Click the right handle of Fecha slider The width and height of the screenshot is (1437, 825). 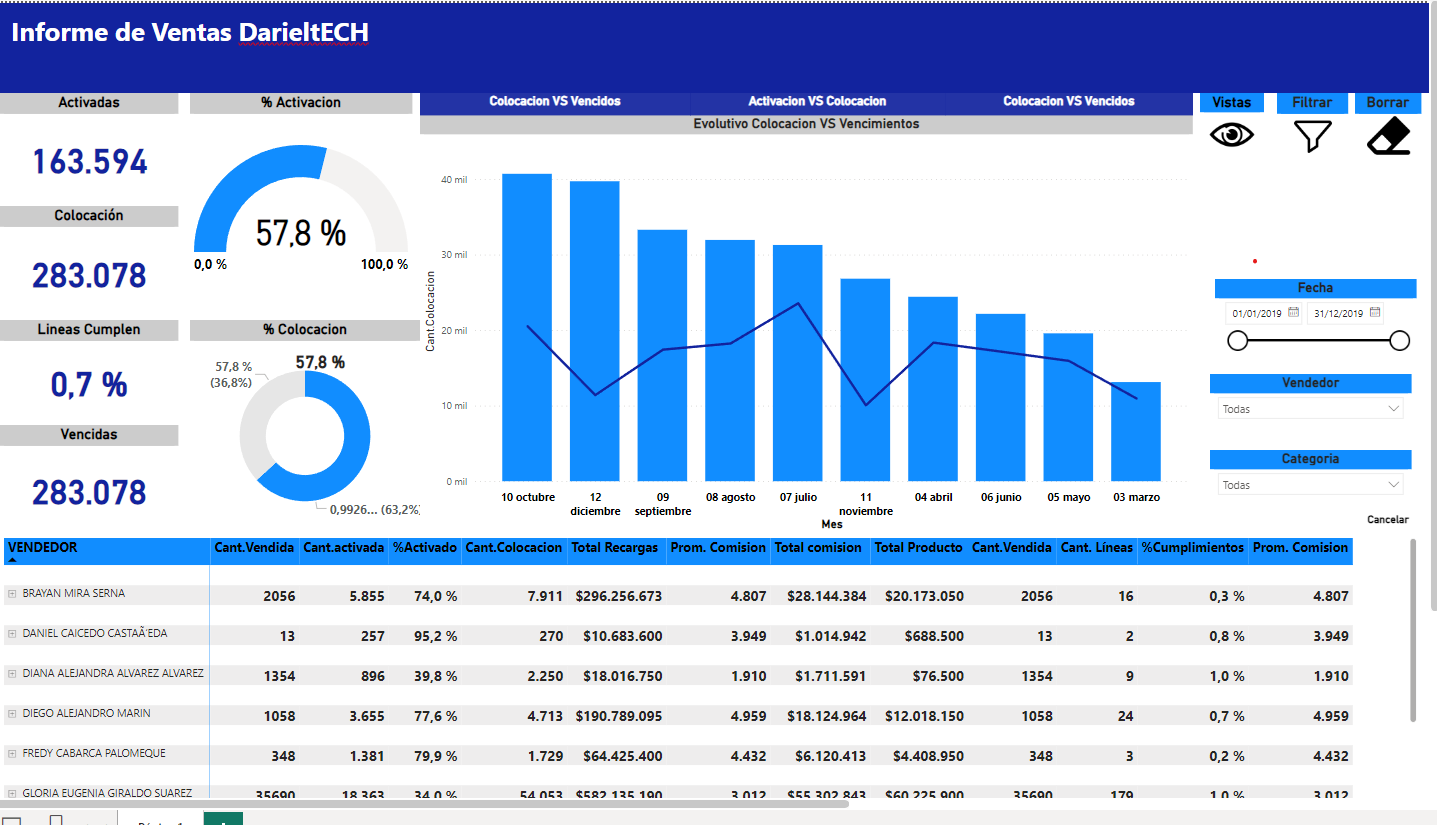[x=1400, y=341]
